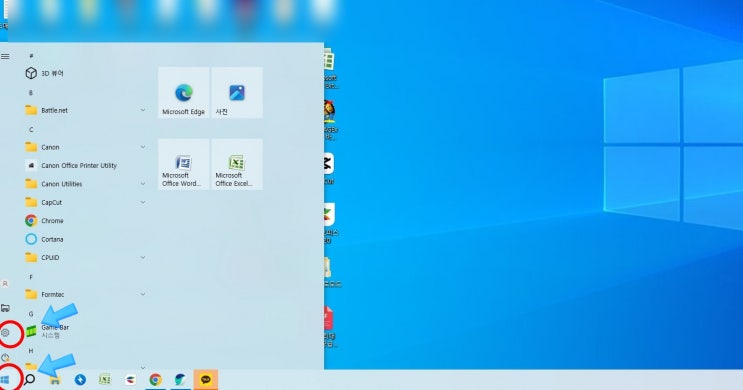This screenshot has height=390, width=743.
Task: Launch the blue lightning app on taskbar
Action: coord(80,380)
